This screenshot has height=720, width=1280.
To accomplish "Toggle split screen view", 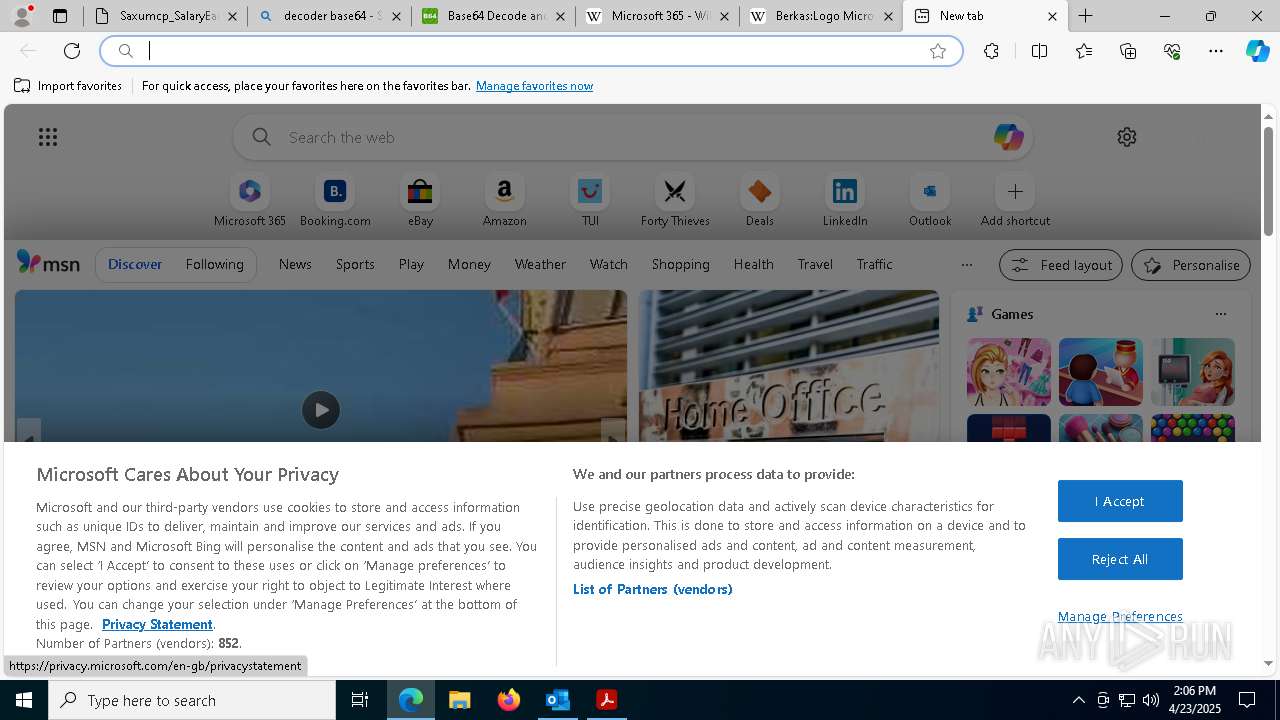I will (1039, 51).
